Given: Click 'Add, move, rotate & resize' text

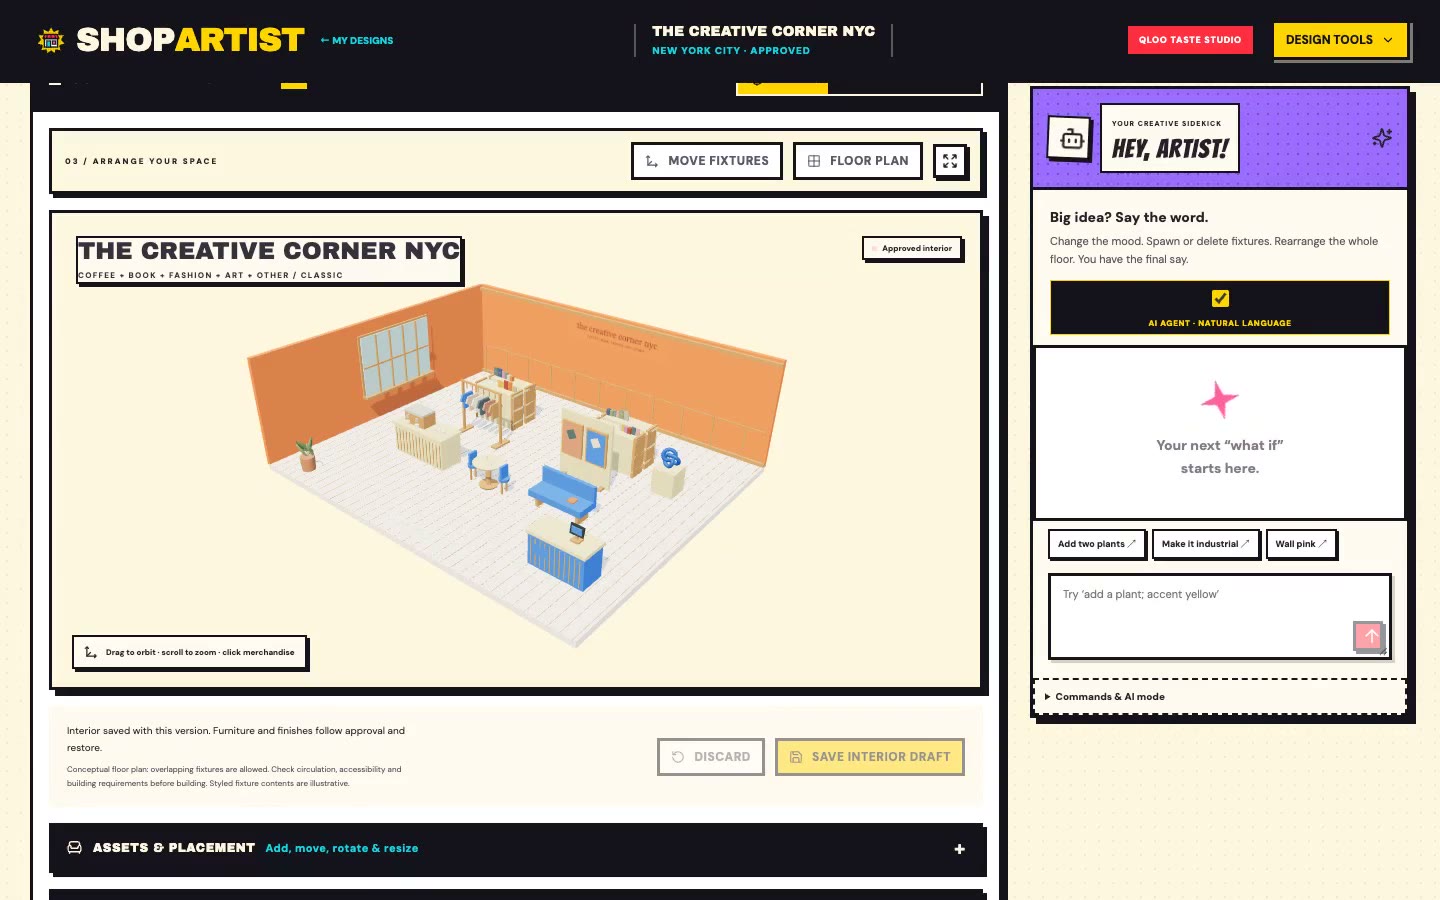Looking at the screenshot, I should click(x=342, y=848).
